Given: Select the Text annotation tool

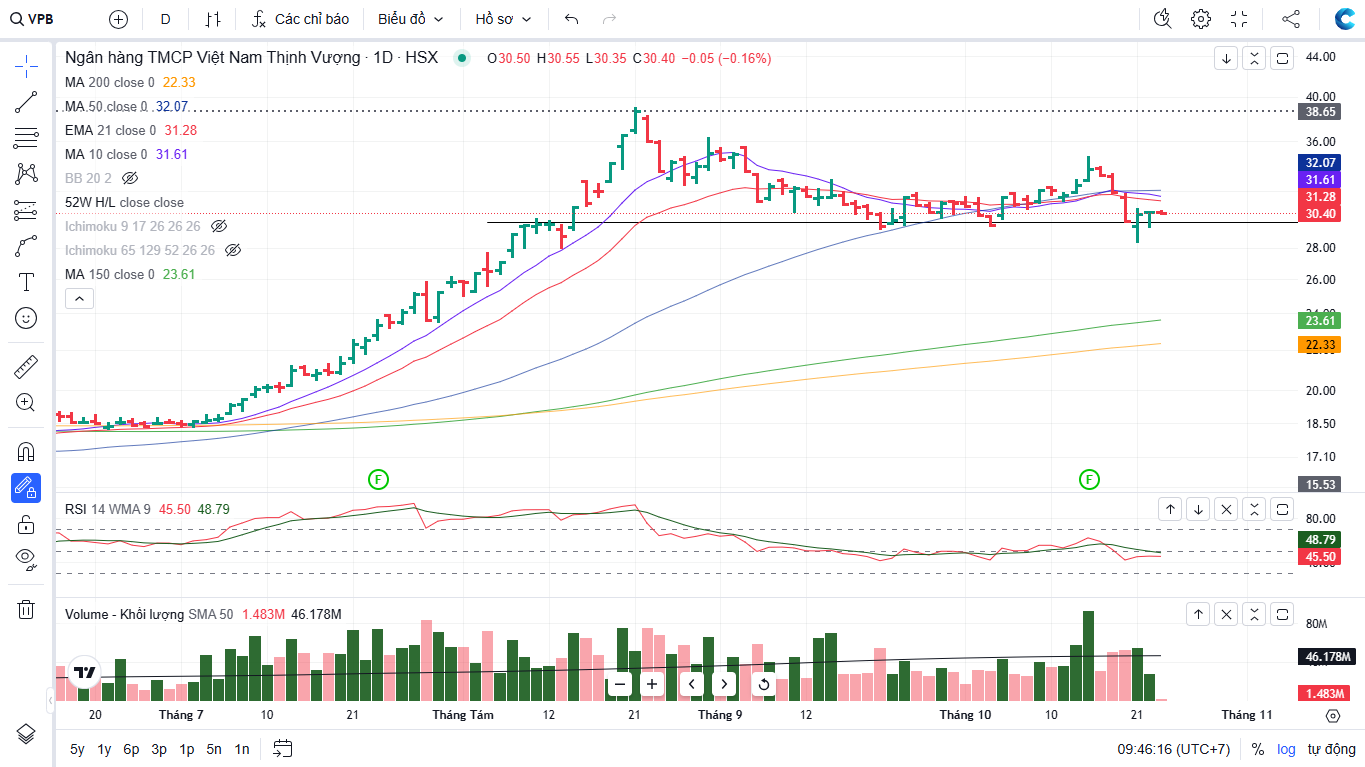Looking at the screenshot, I should [26, 282].
